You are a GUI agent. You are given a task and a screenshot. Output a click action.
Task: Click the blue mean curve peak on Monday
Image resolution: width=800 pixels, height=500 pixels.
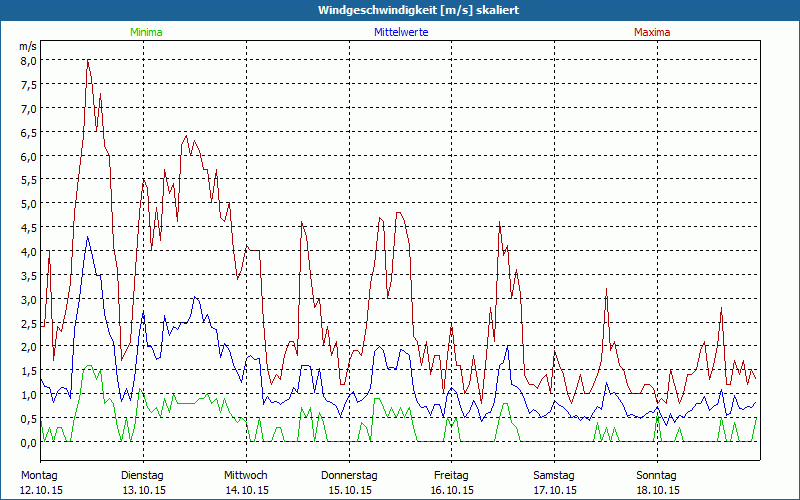point(88,237)
